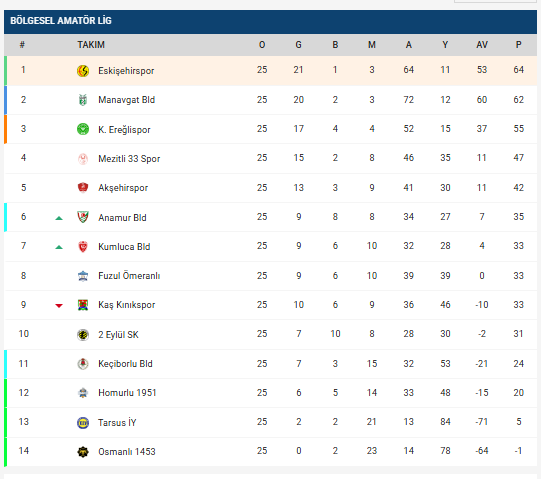Click the TAKIM column header

point(91,45)
